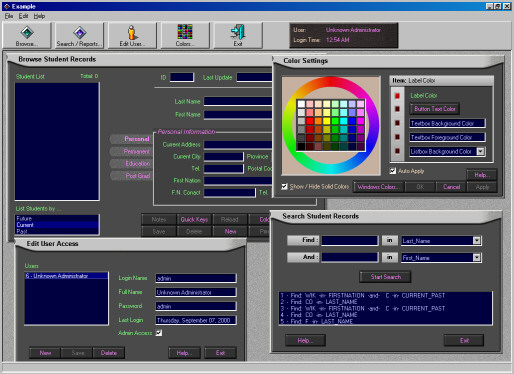This screenshot has width=514, height=374.
Task: Click the Start Search button
Action: pyautogui.click(x=385, y=277)
